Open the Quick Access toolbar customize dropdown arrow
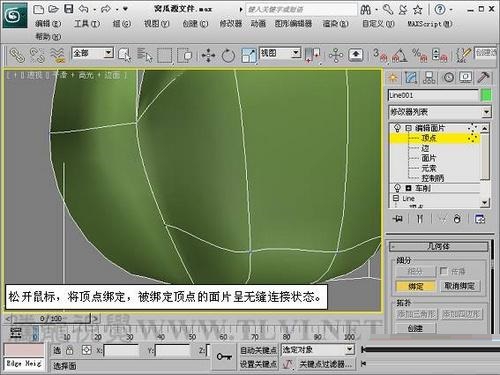The height and width of the screenshot is (375, 500). (x=125, y=9)
